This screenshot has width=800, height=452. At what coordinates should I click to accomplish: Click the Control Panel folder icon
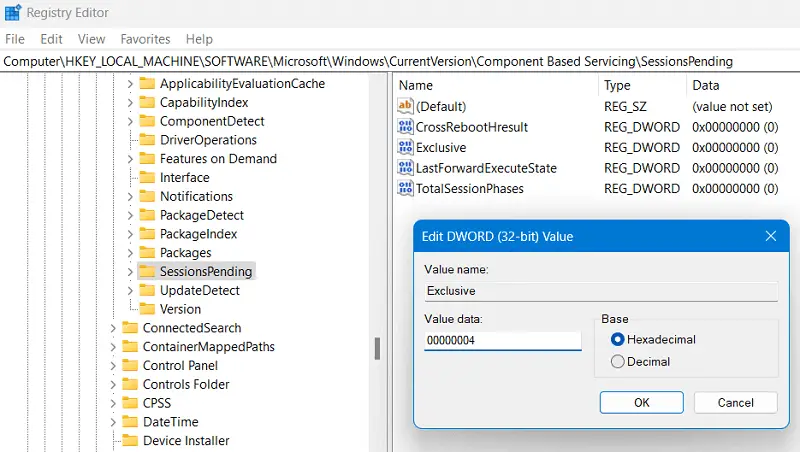point(130,366)
